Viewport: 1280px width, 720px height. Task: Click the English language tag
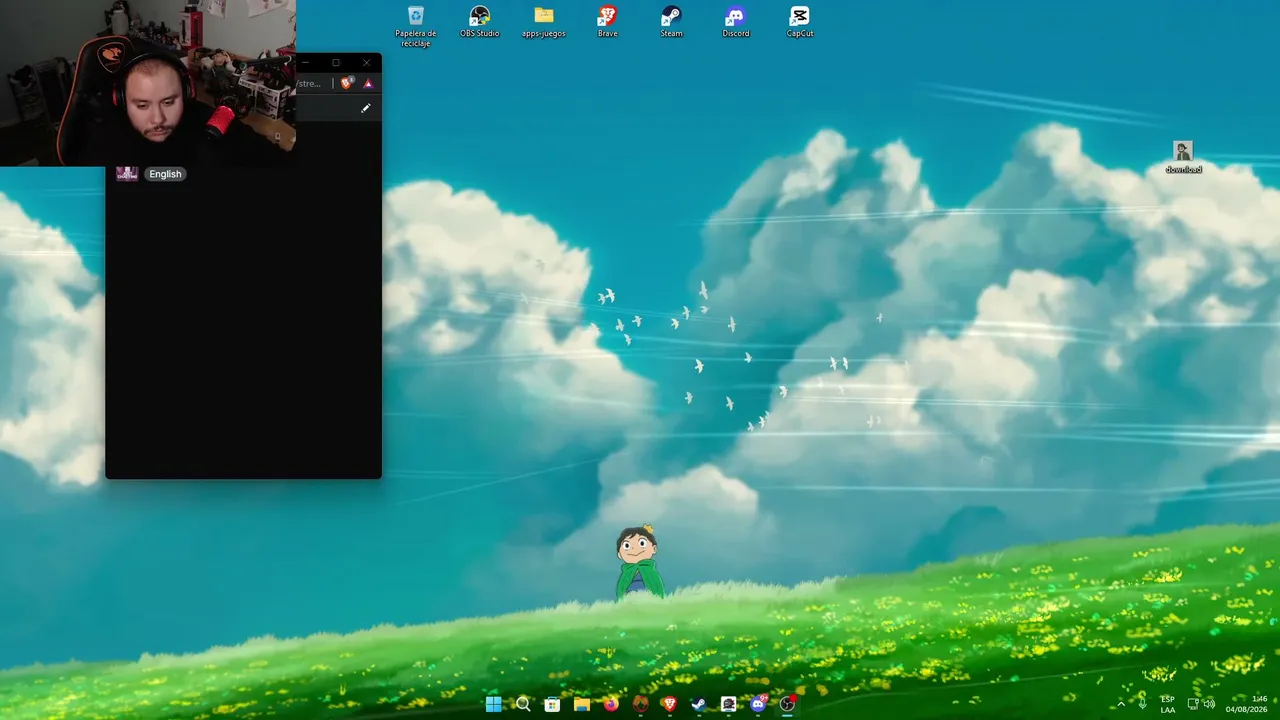(165, 174)
